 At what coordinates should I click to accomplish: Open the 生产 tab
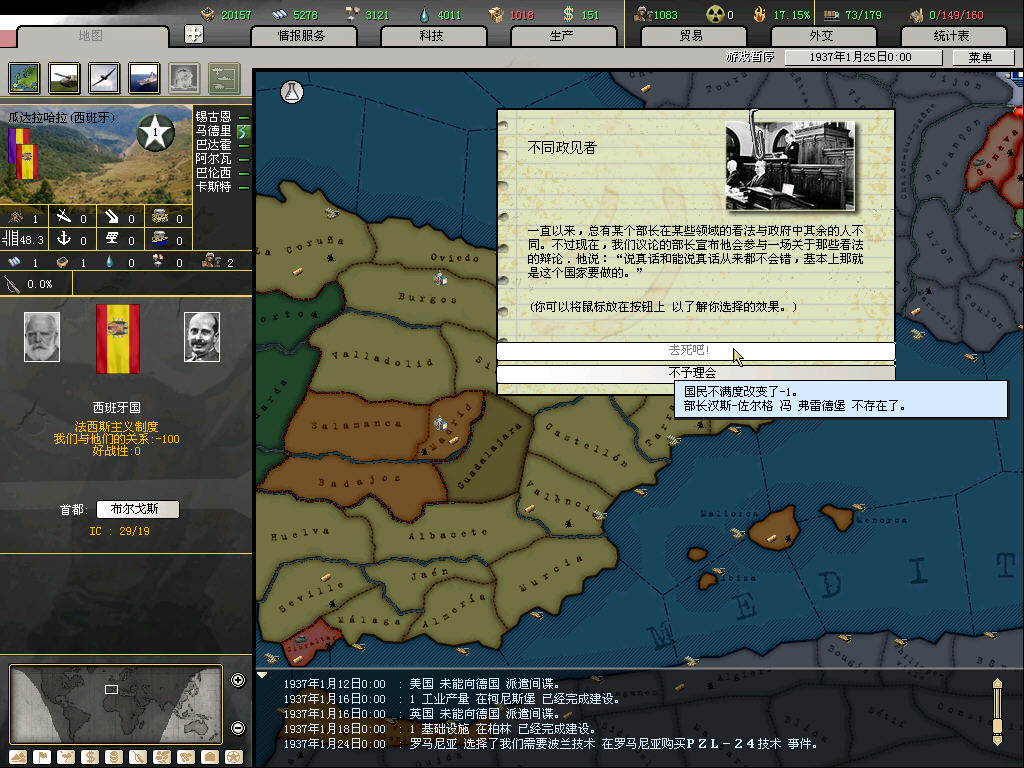point(562,36)
